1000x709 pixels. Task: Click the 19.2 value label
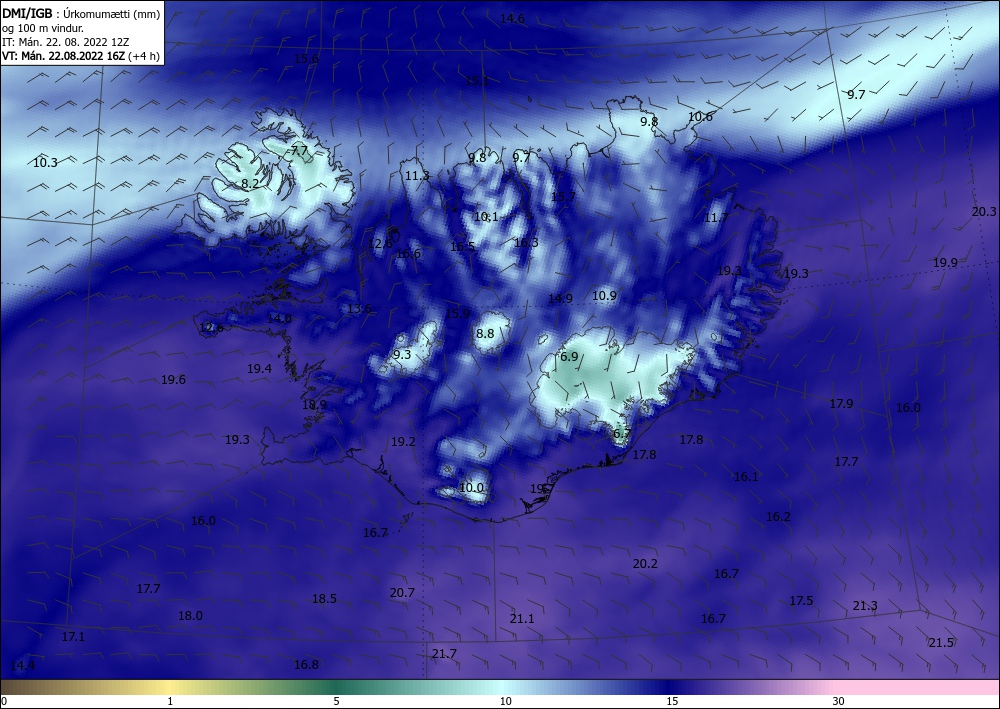point(403,442)
